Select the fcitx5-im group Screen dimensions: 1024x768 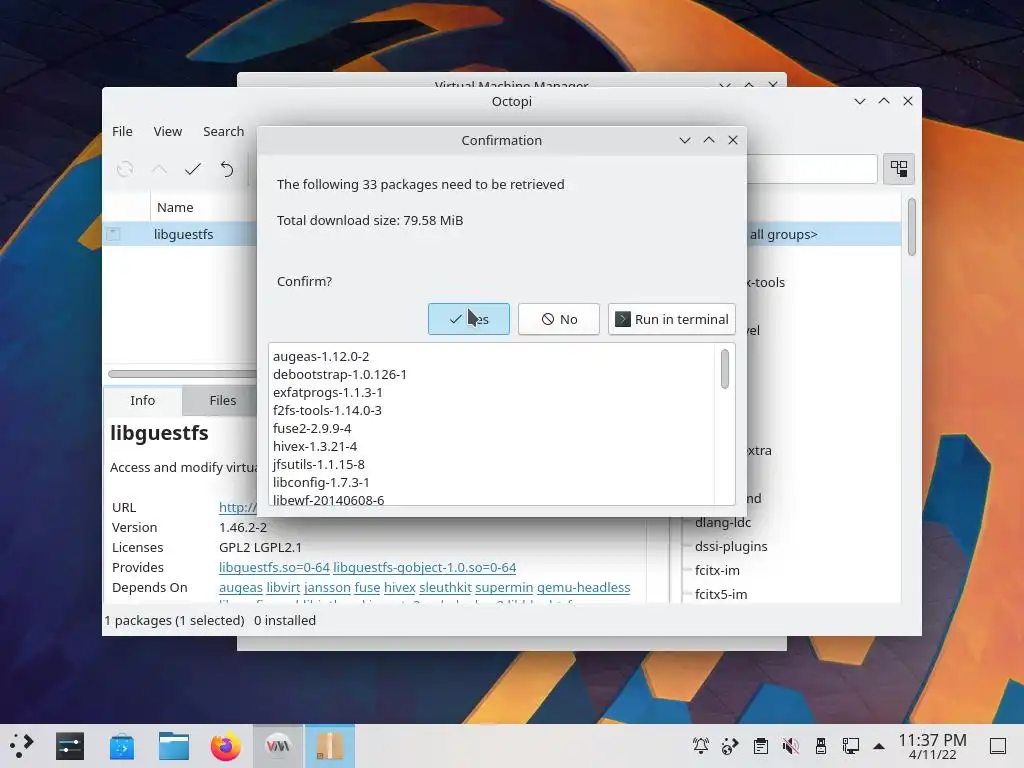coord(721,594)
